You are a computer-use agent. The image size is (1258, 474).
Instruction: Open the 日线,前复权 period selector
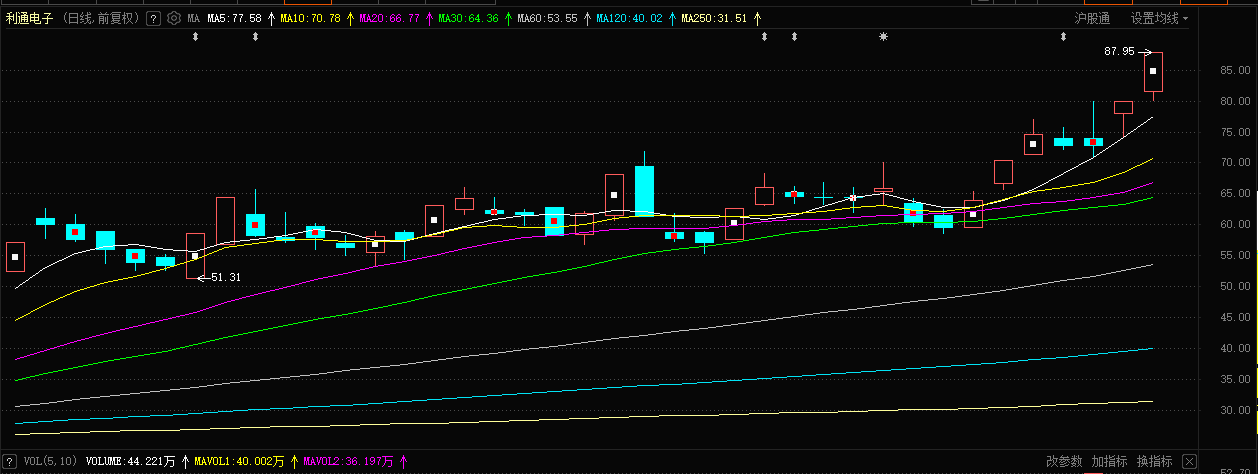tap(100, 18)
